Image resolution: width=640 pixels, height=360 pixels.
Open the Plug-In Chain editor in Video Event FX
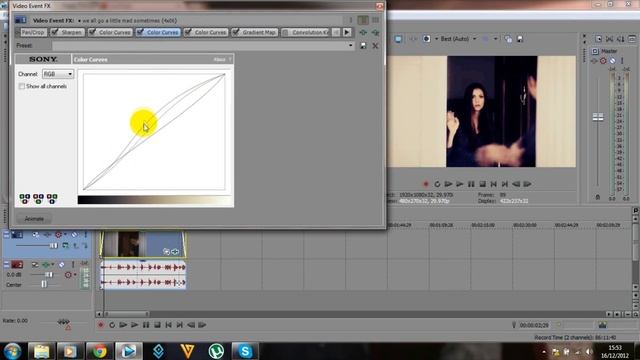point(363,32)
